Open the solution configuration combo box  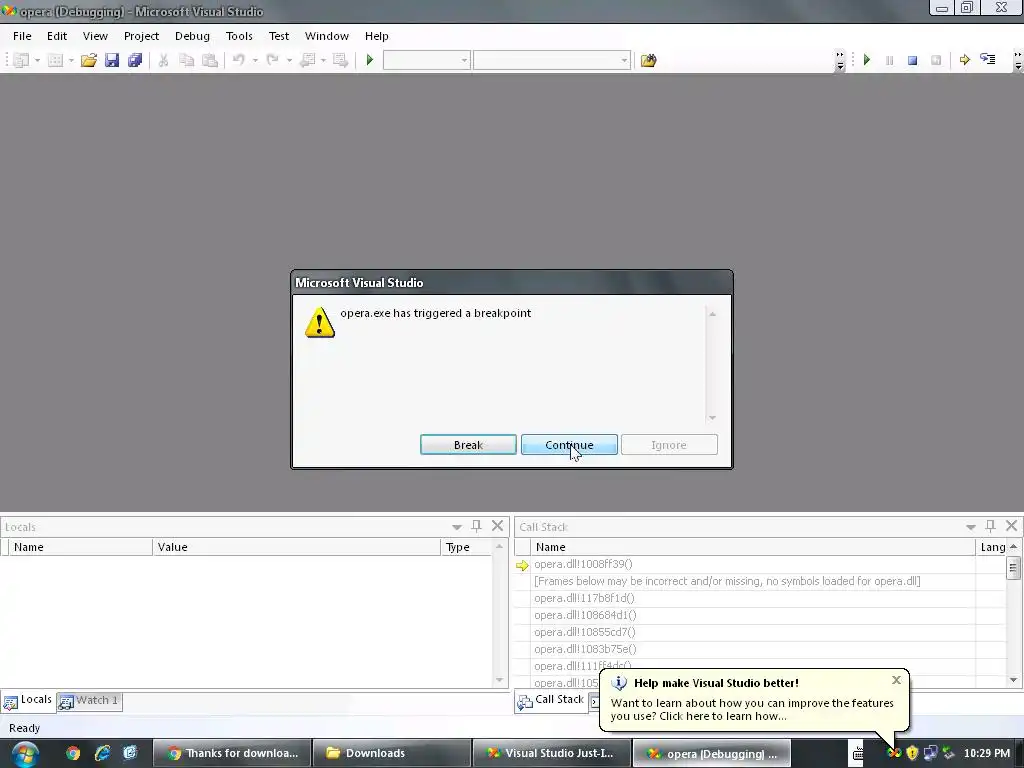point(426,60)
